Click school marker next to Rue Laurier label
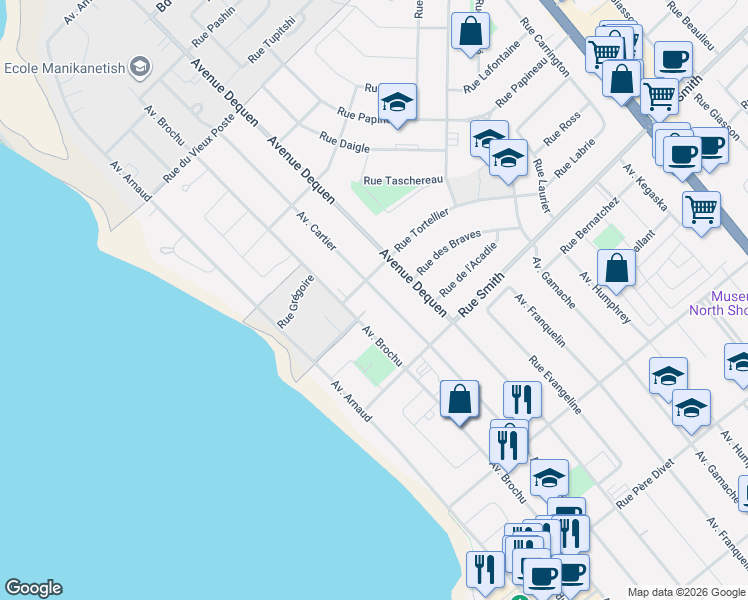This screenshot has width=748, height=600. tap(509, 159)
